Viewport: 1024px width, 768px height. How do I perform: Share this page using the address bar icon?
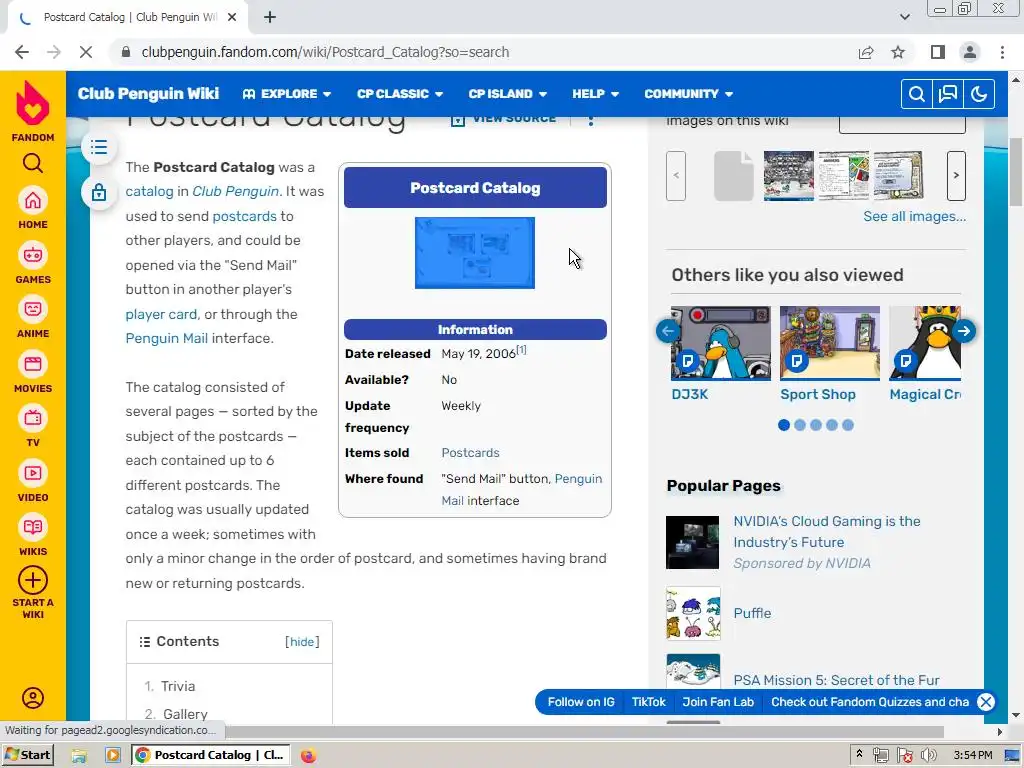pyautogui.click(x=866, y=52)
